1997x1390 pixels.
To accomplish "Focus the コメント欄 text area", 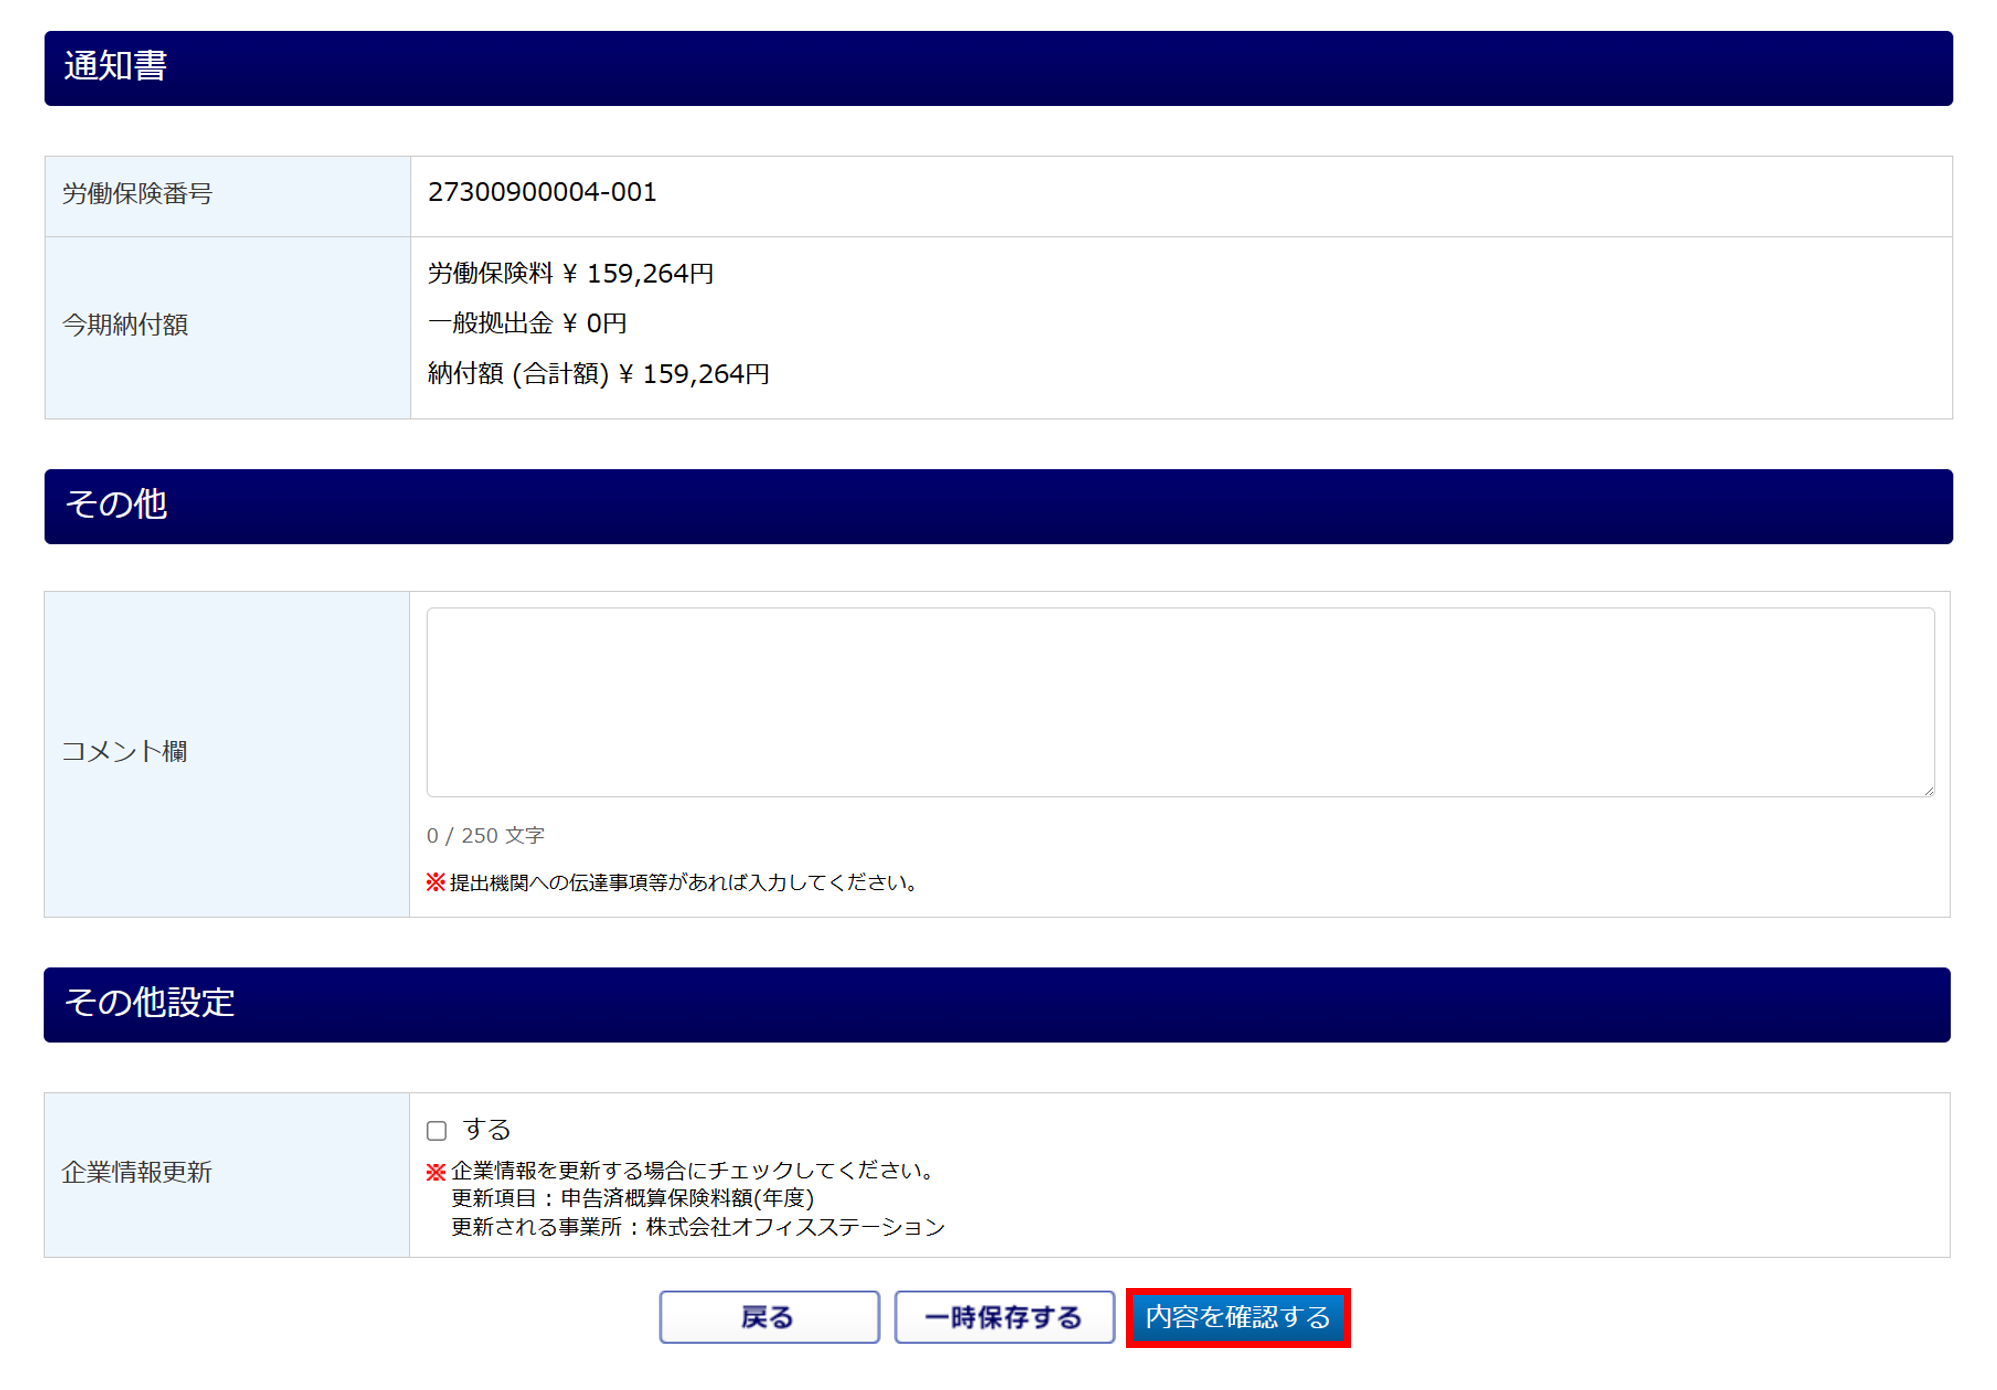I will point(1180,702).
